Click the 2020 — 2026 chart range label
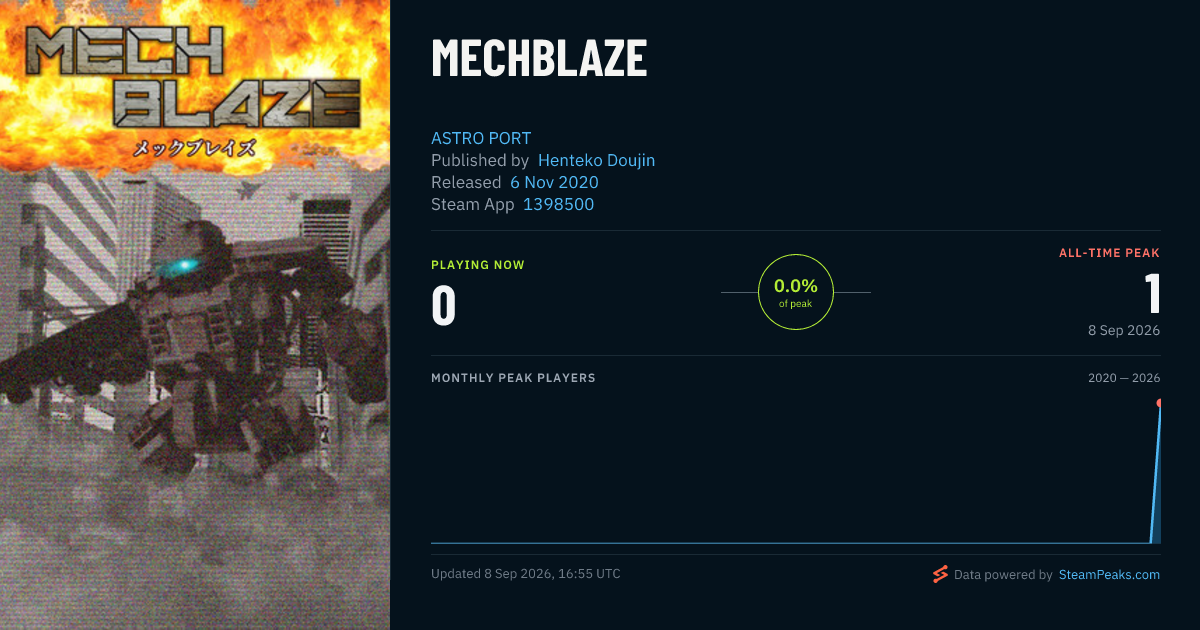Image resolution: width=1200 pixels, height=630 pixels. coord(1124,378)
